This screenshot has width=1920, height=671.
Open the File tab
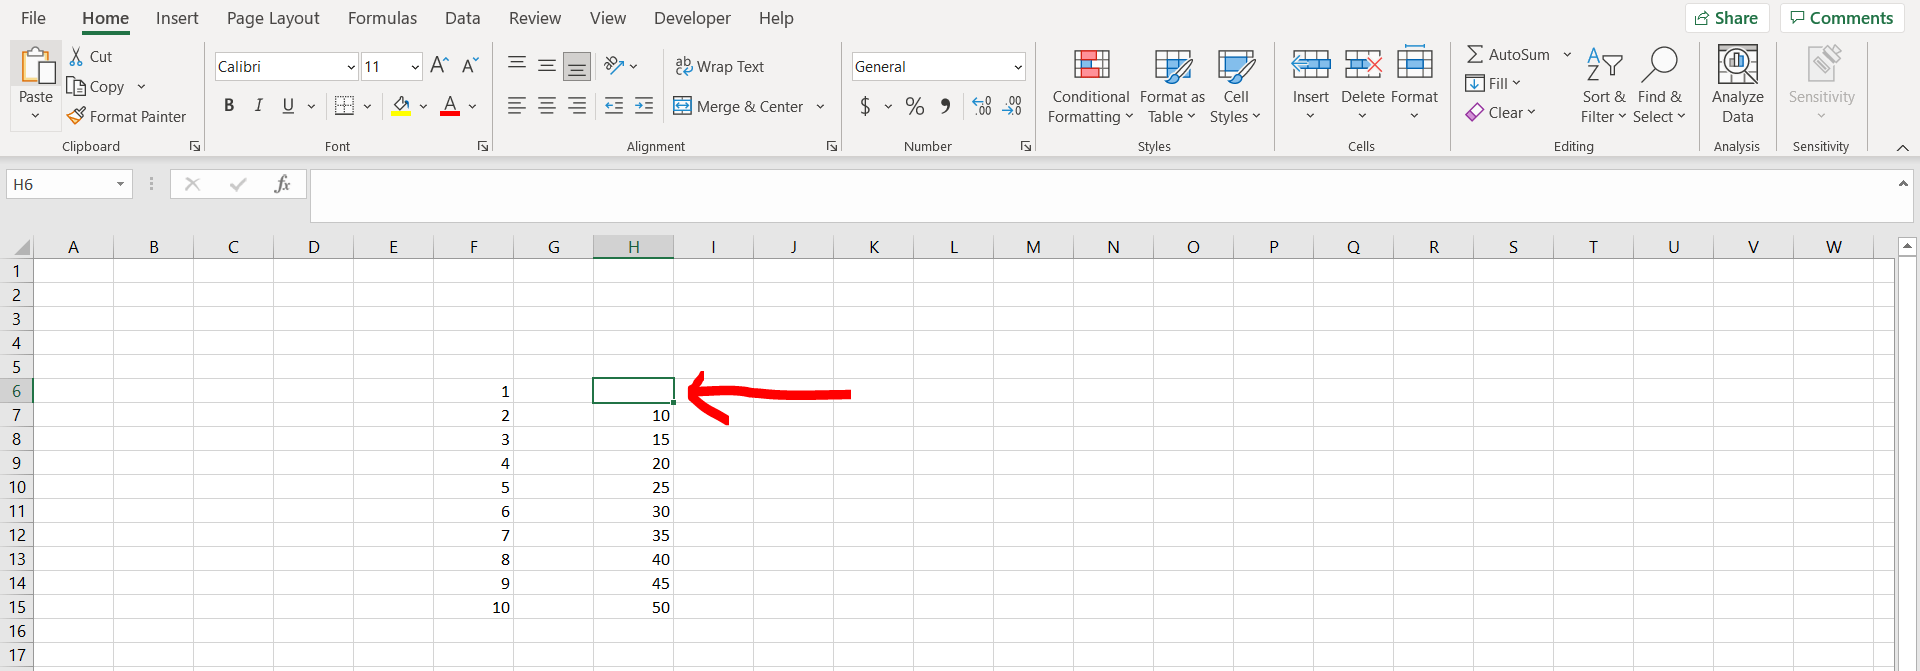(33, 18)
